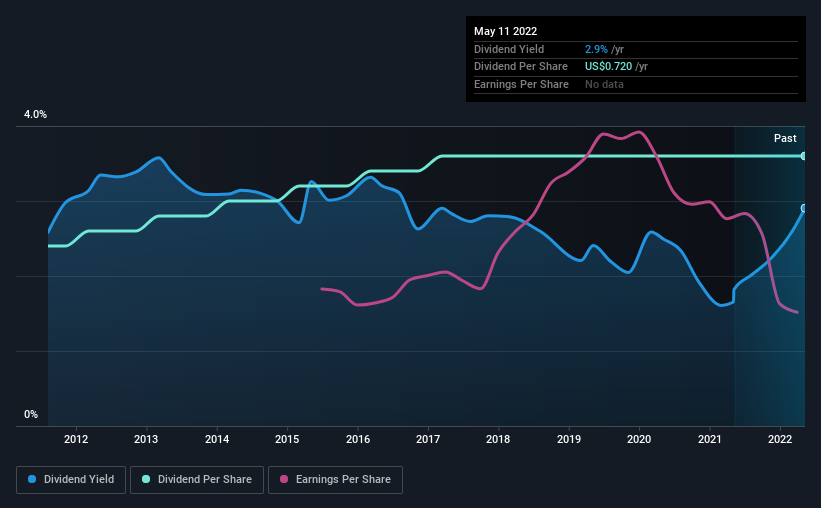This screenshot has width=821, height=508.
Task: Click the US$0.720 dividend value
Action: (608, 67)
